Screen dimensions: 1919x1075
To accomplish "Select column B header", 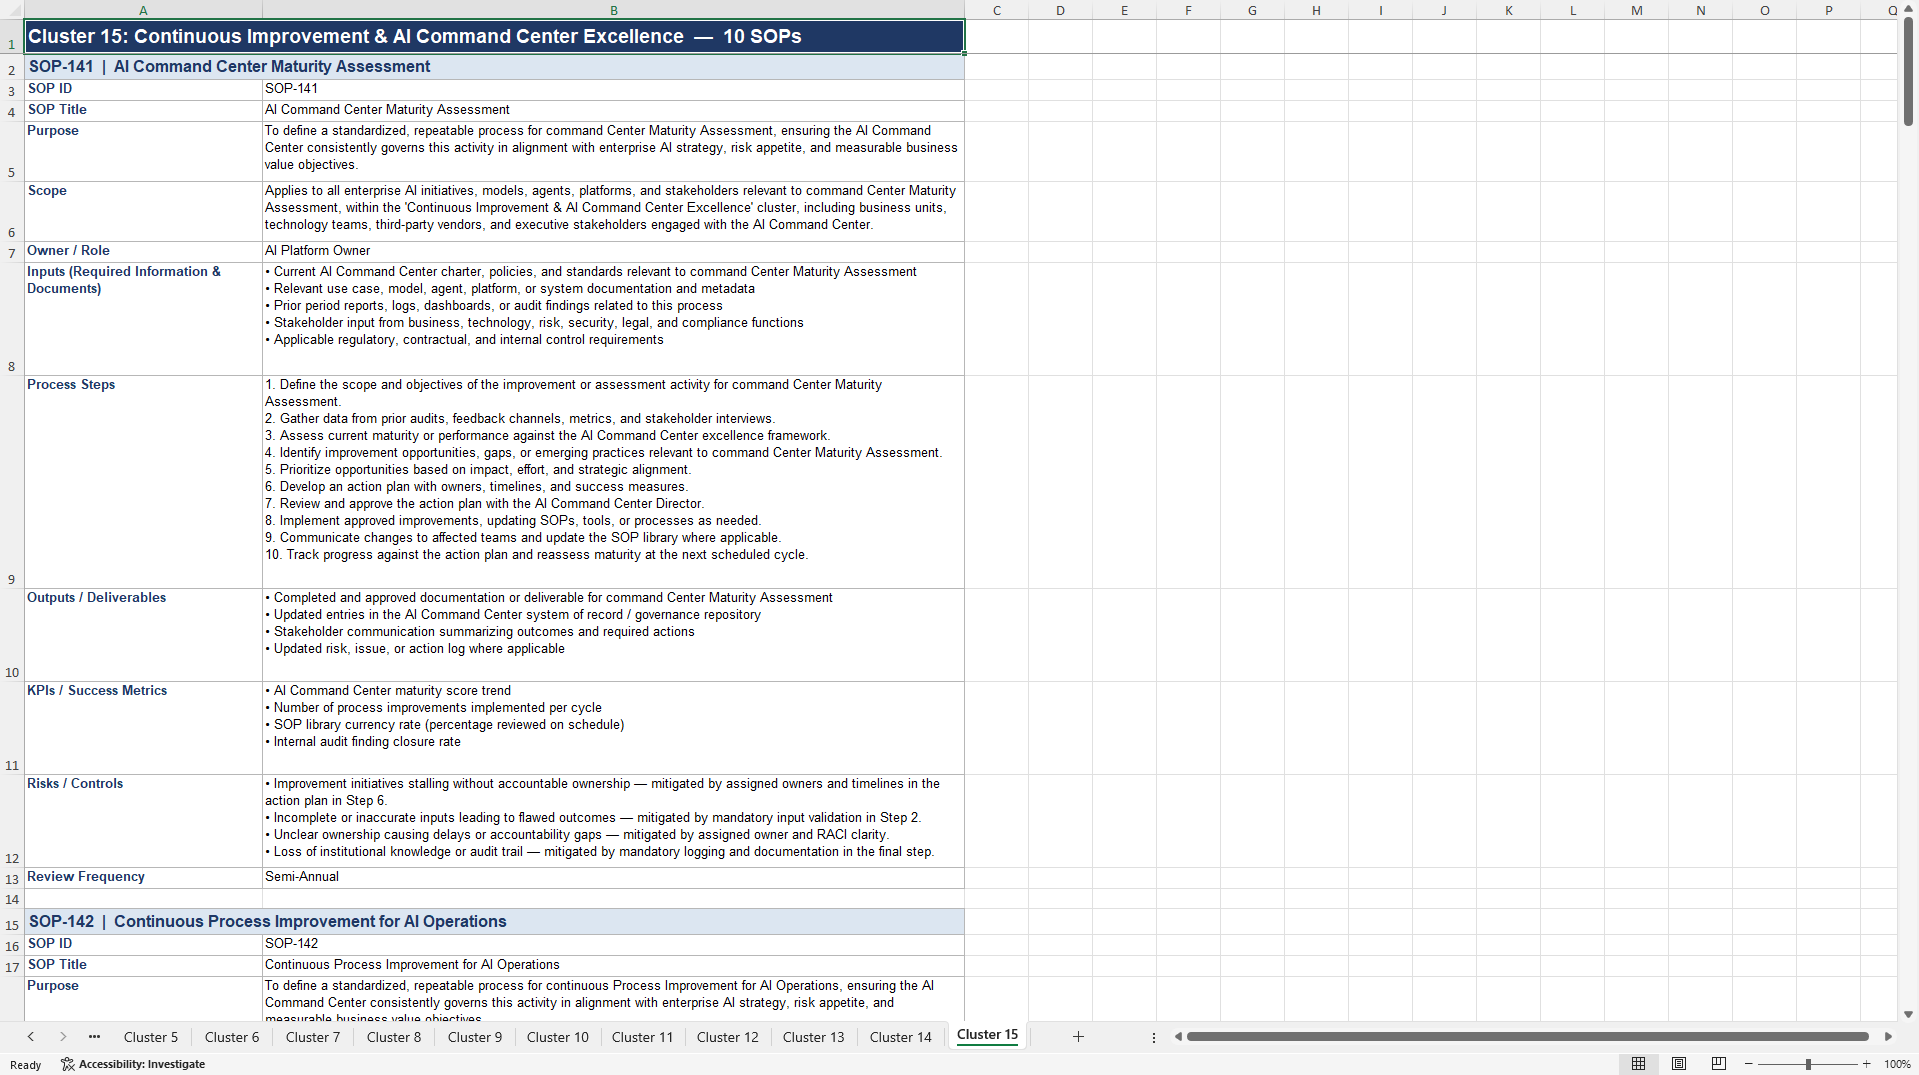I will (x=613, y=10).
